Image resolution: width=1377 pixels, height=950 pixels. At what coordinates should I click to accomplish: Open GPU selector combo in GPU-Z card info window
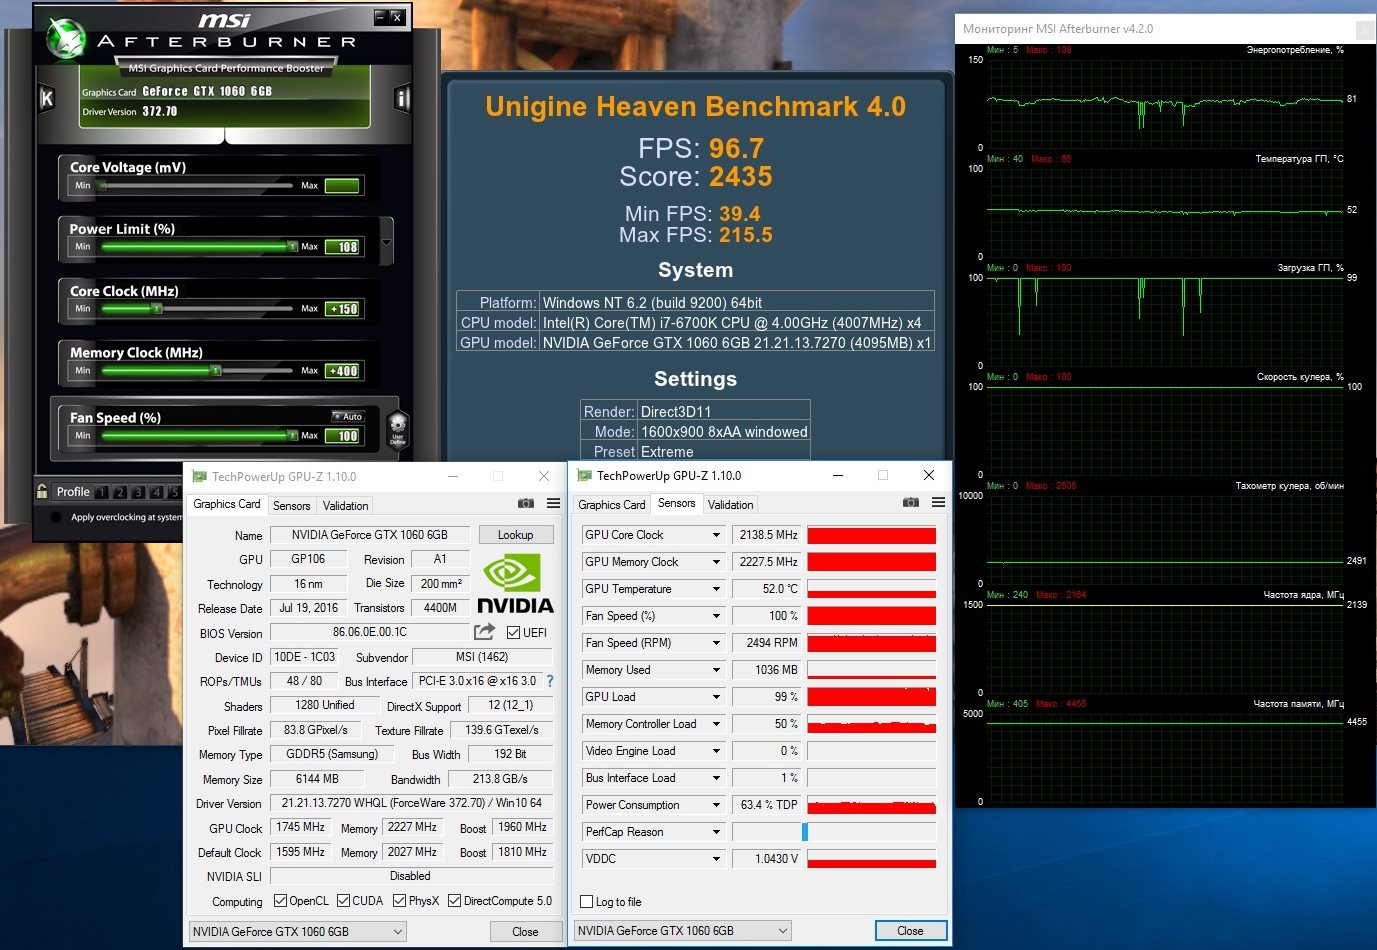(298, 932)
